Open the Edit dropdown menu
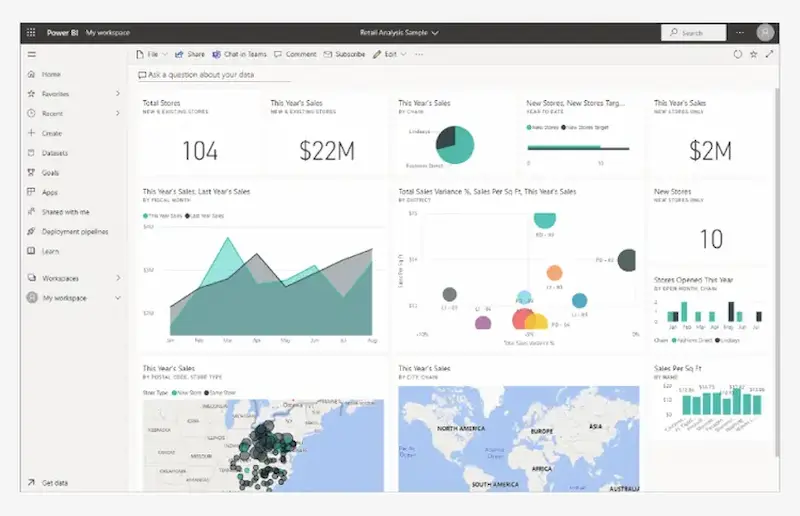This screenshot has width=800, height=516. coord(389,54)
